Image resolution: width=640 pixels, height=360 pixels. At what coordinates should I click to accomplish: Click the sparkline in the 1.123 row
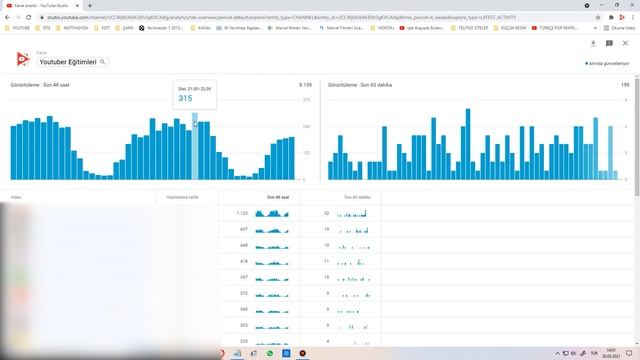click(272, 213)
